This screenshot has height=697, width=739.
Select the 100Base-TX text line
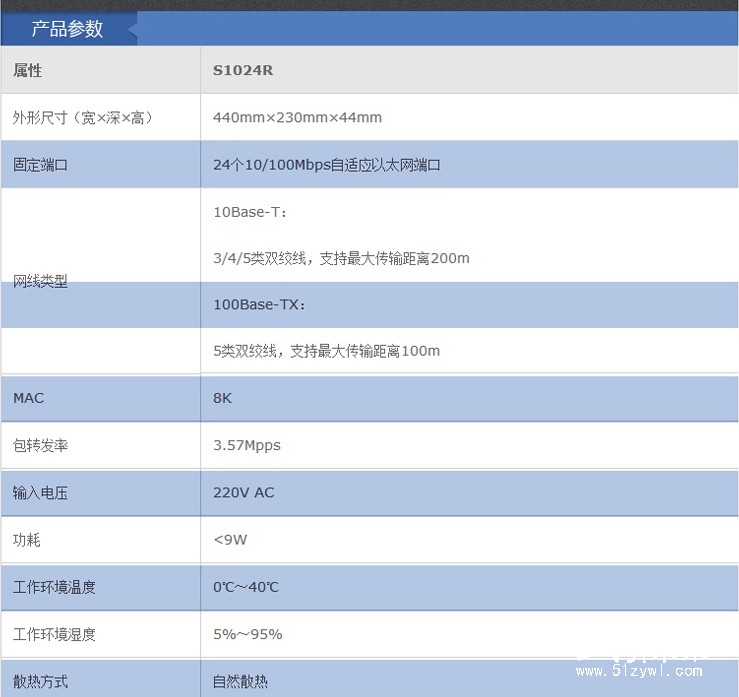(259, 305)
